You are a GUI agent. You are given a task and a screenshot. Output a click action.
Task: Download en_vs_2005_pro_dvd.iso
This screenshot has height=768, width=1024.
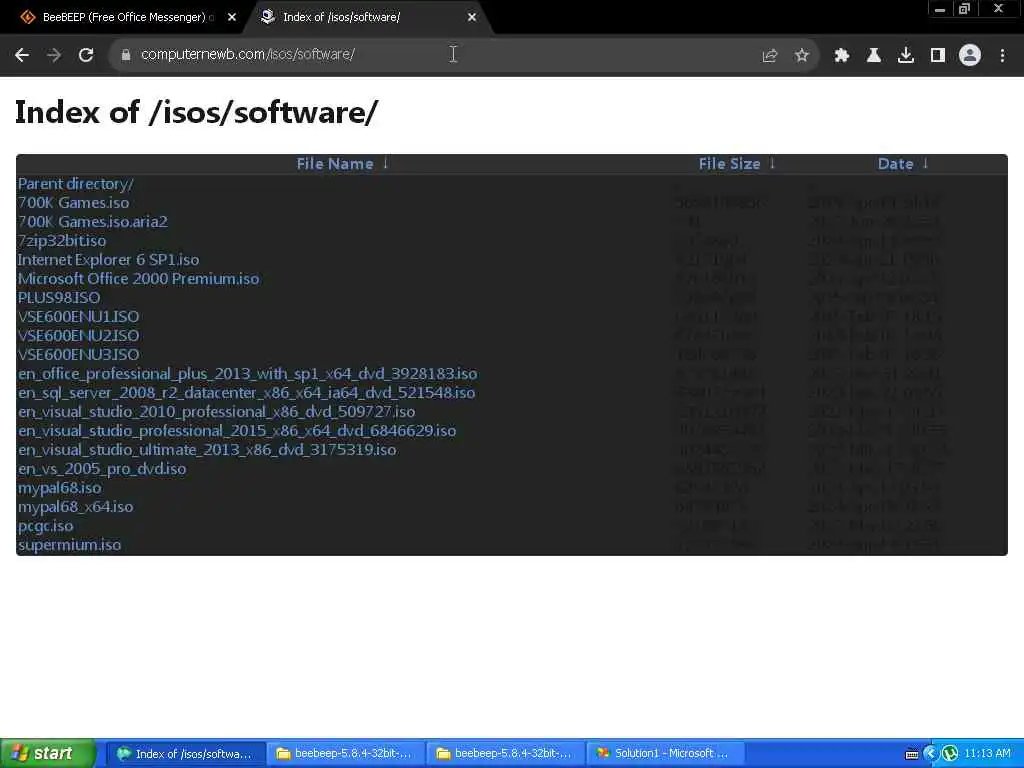102,469
